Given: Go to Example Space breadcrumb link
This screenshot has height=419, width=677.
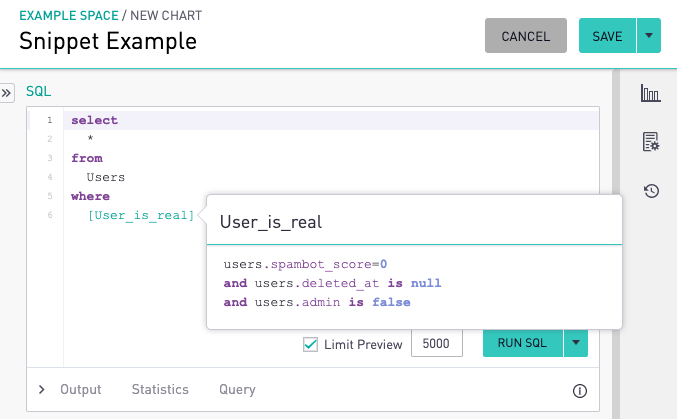Looking at the screenshot, I should point(69,16).
